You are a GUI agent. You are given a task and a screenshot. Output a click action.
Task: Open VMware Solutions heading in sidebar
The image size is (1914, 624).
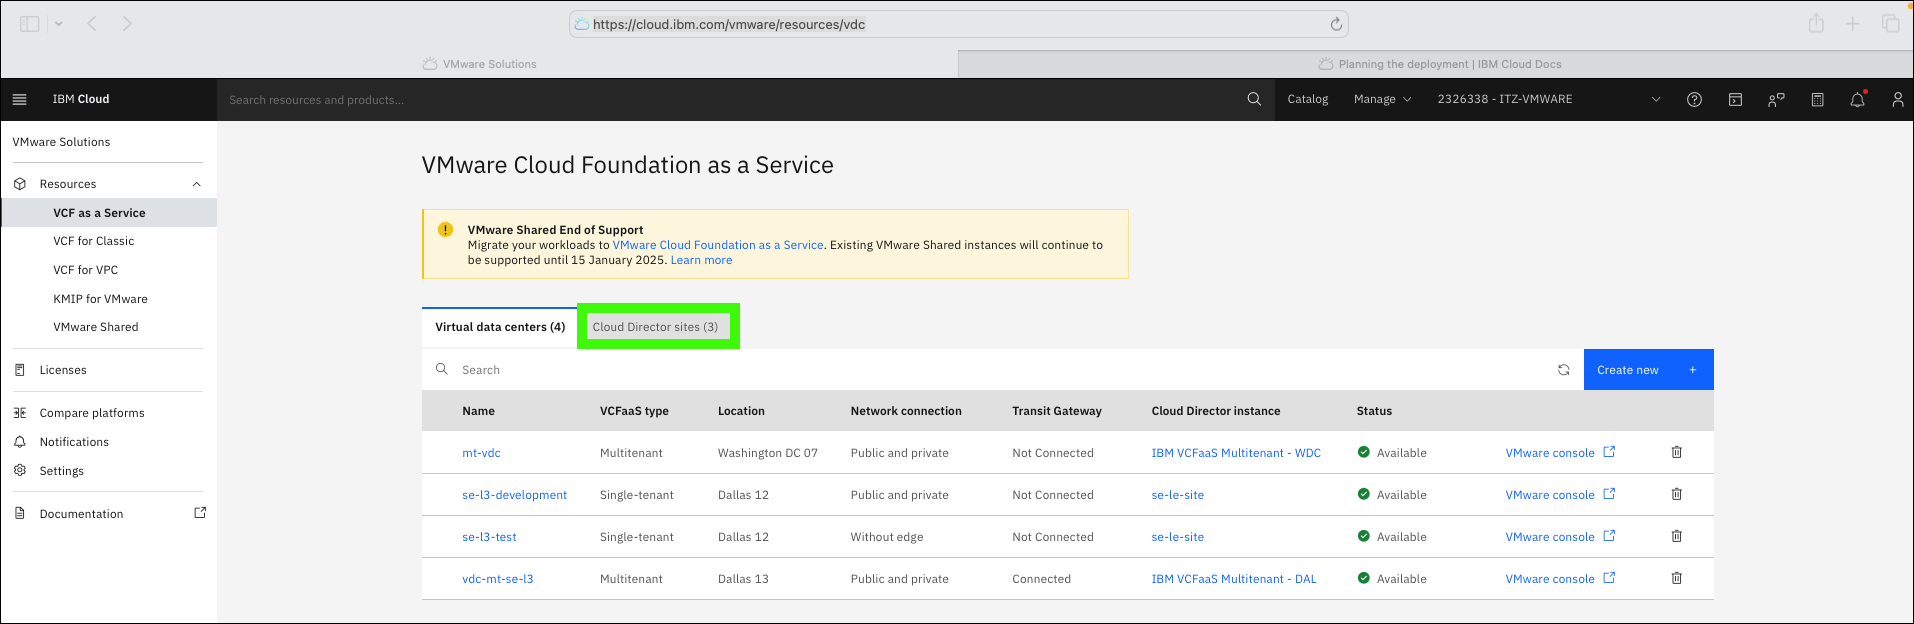click(x=61, y=142)
